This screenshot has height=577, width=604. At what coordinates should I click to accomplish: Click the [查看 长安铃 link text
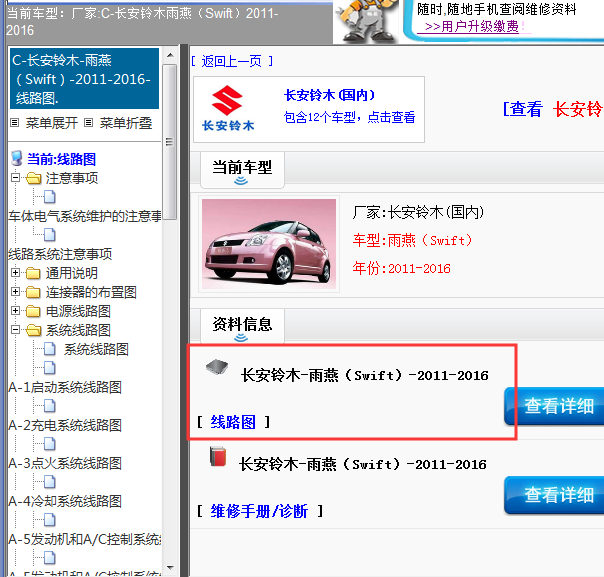pos(553,109)
